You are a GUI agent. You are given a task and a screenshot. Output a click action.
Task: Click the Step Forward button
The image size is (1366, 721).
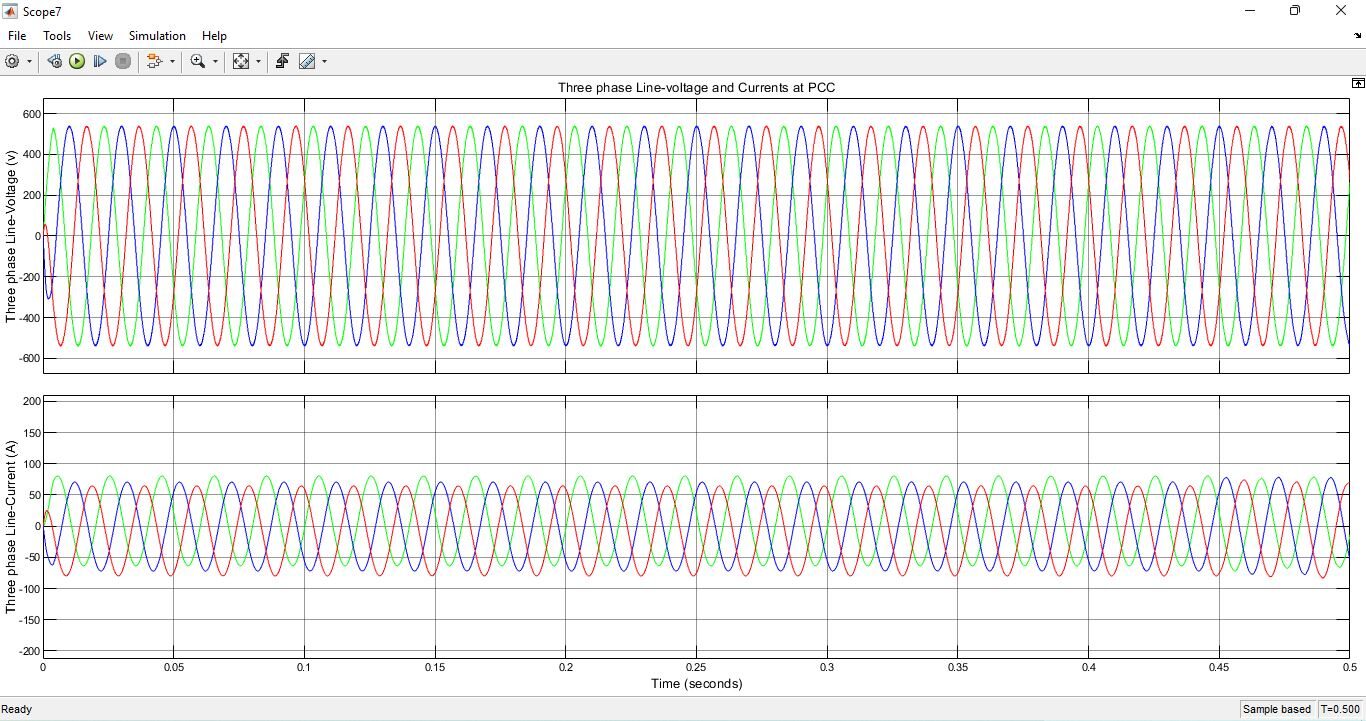(100, 61)
